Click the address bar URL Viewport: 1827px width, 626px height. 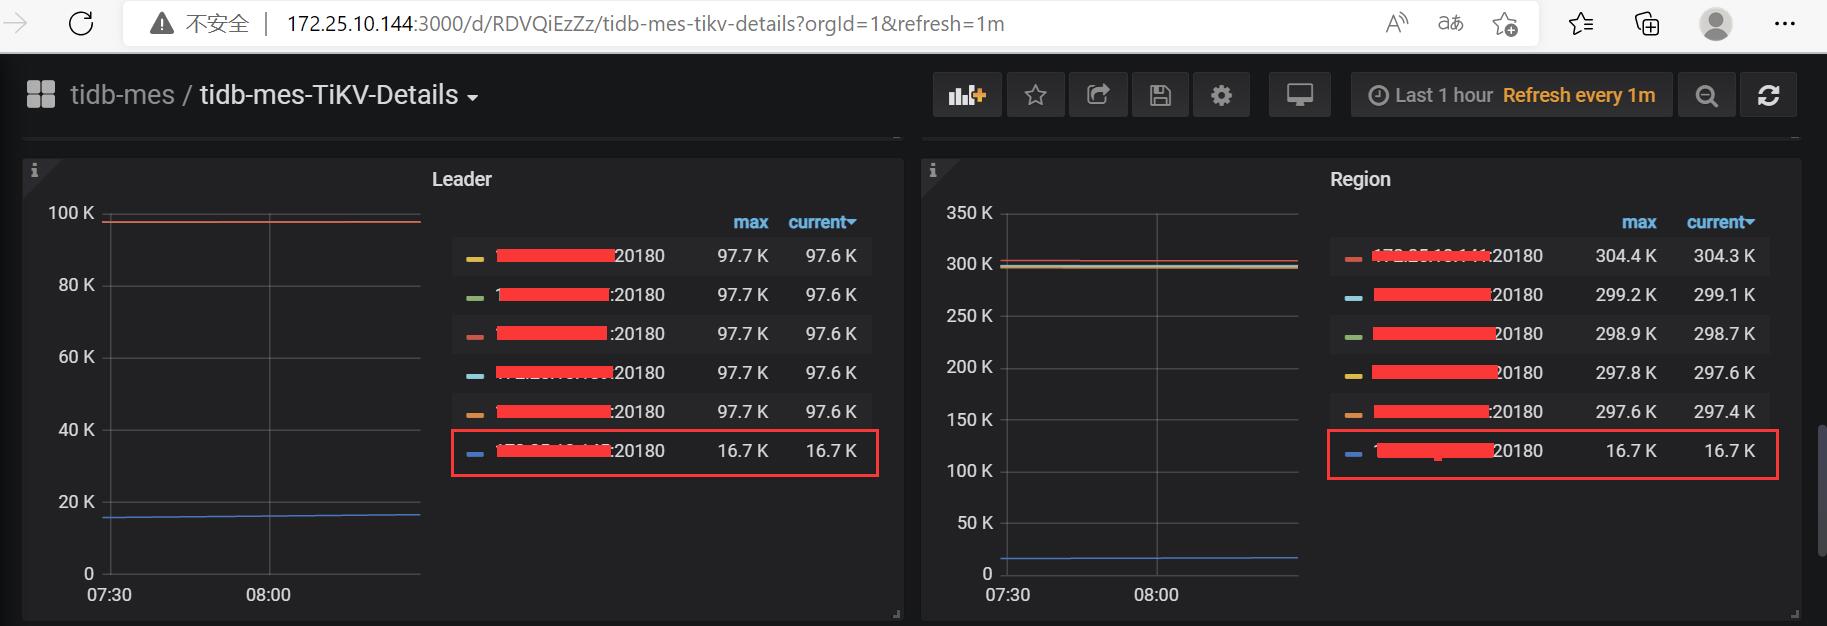click(x=645, y=23)
